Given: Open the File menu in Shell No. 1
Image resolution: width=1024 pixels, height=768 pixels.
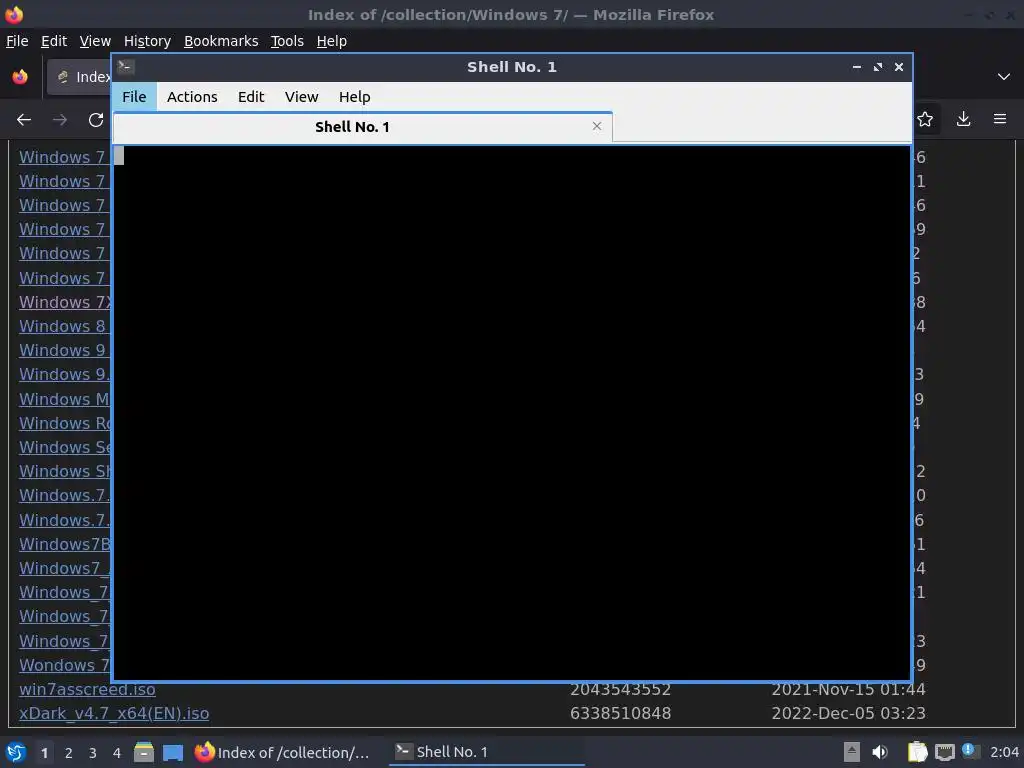Looking at the screenshot, I should click(x=134, y=97).
